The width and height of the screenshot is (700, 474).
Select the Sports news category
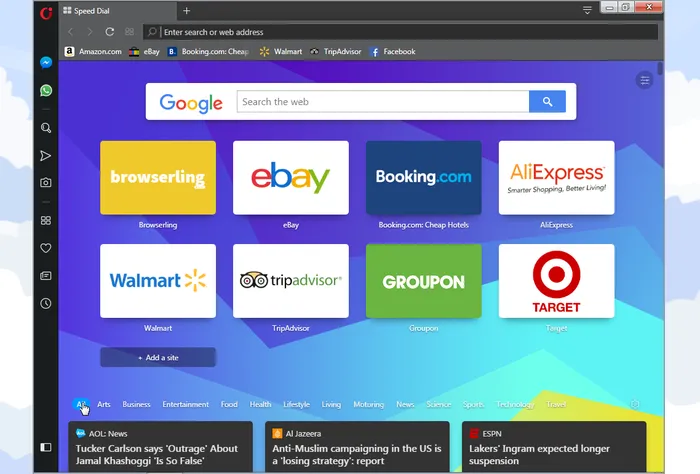[473, 404]
